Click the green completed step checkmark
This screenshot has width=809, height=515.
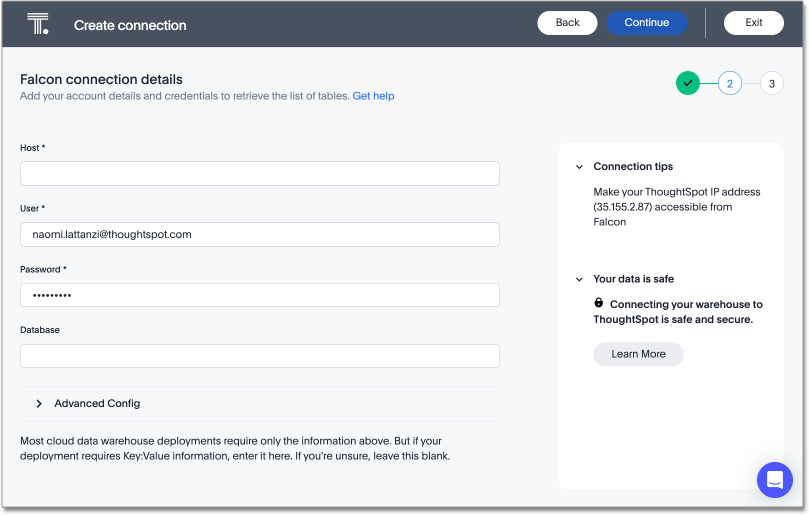click(687, 83)
